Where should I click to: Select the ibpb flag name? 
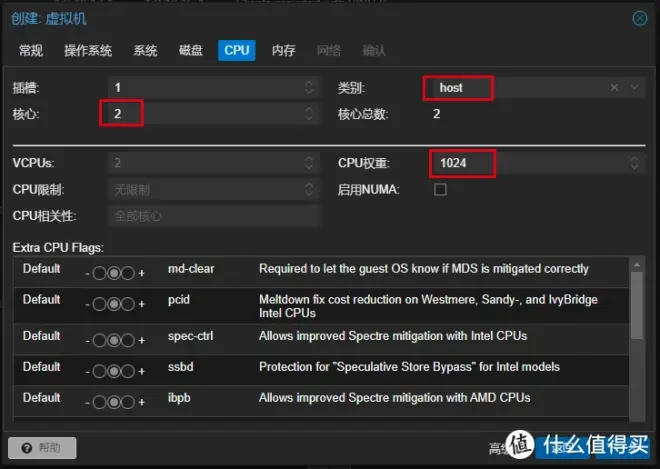(x=179, y=398)
